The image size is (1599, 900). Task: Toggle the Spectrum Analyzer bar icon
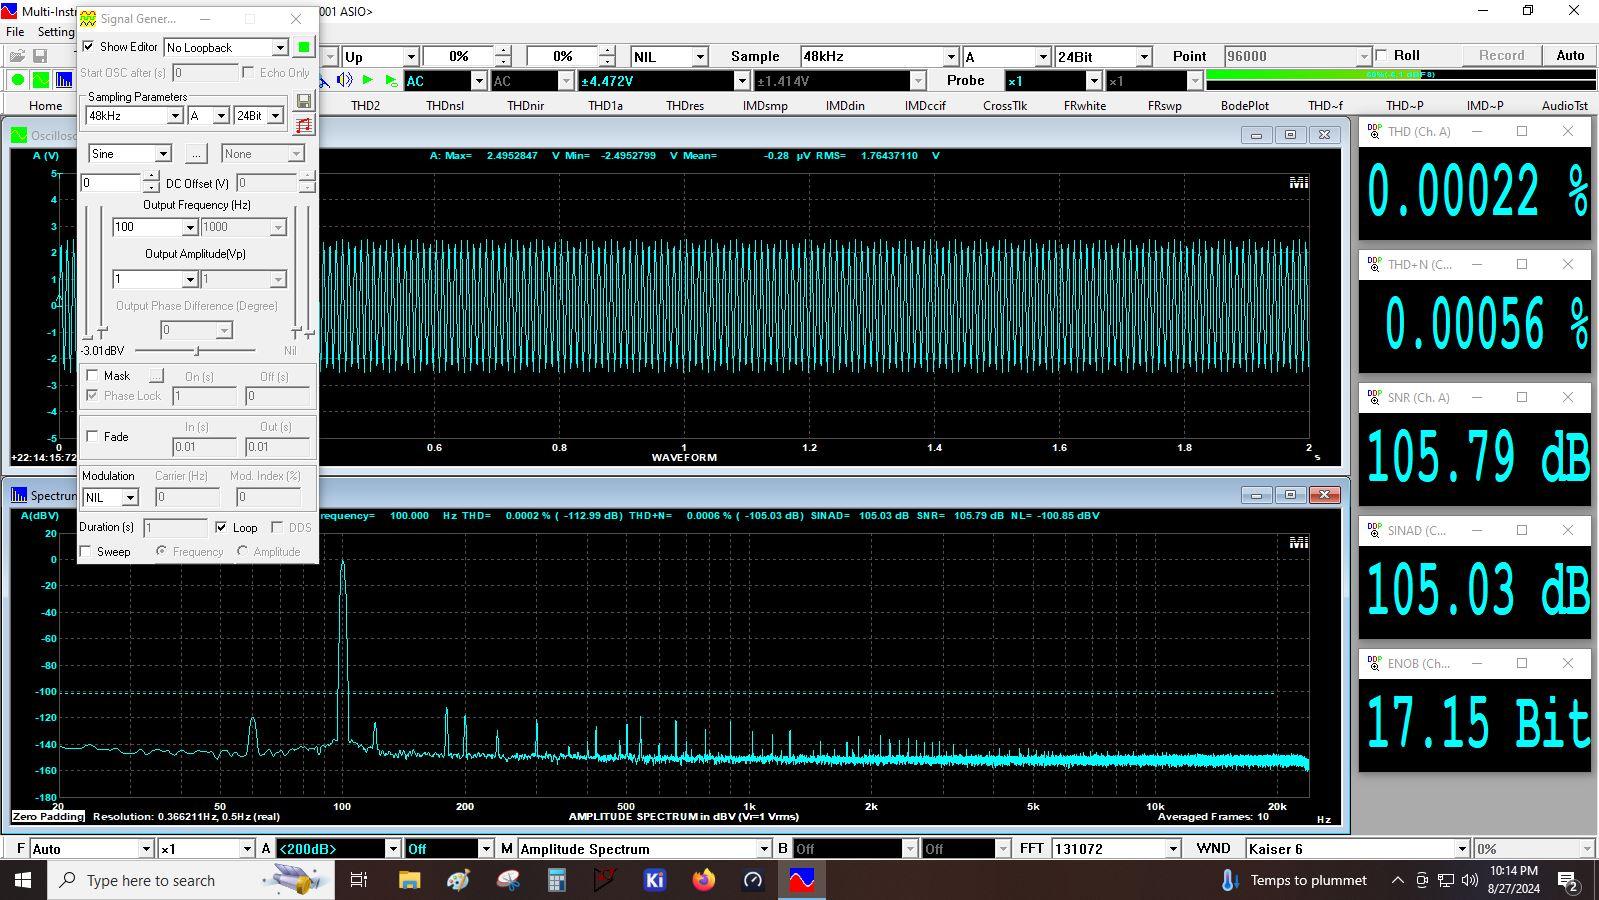(x=64, y=81)
